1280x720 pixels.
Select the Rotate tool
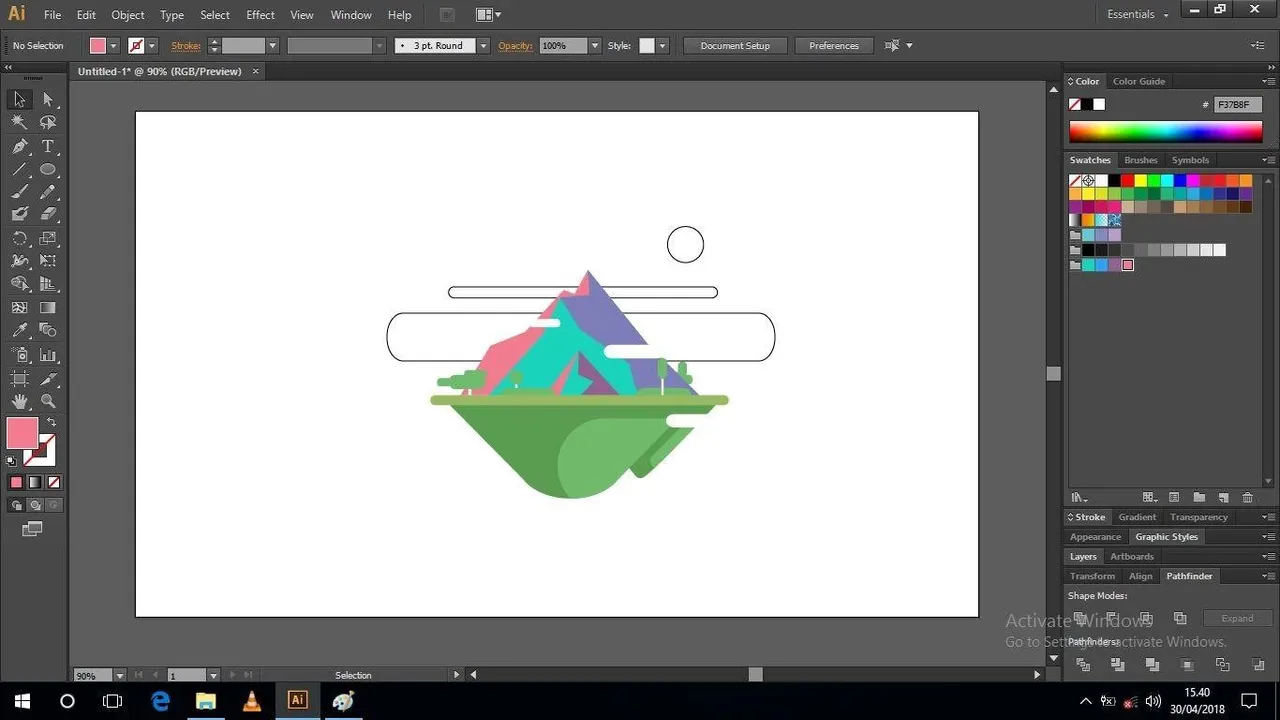click(19, 239)
